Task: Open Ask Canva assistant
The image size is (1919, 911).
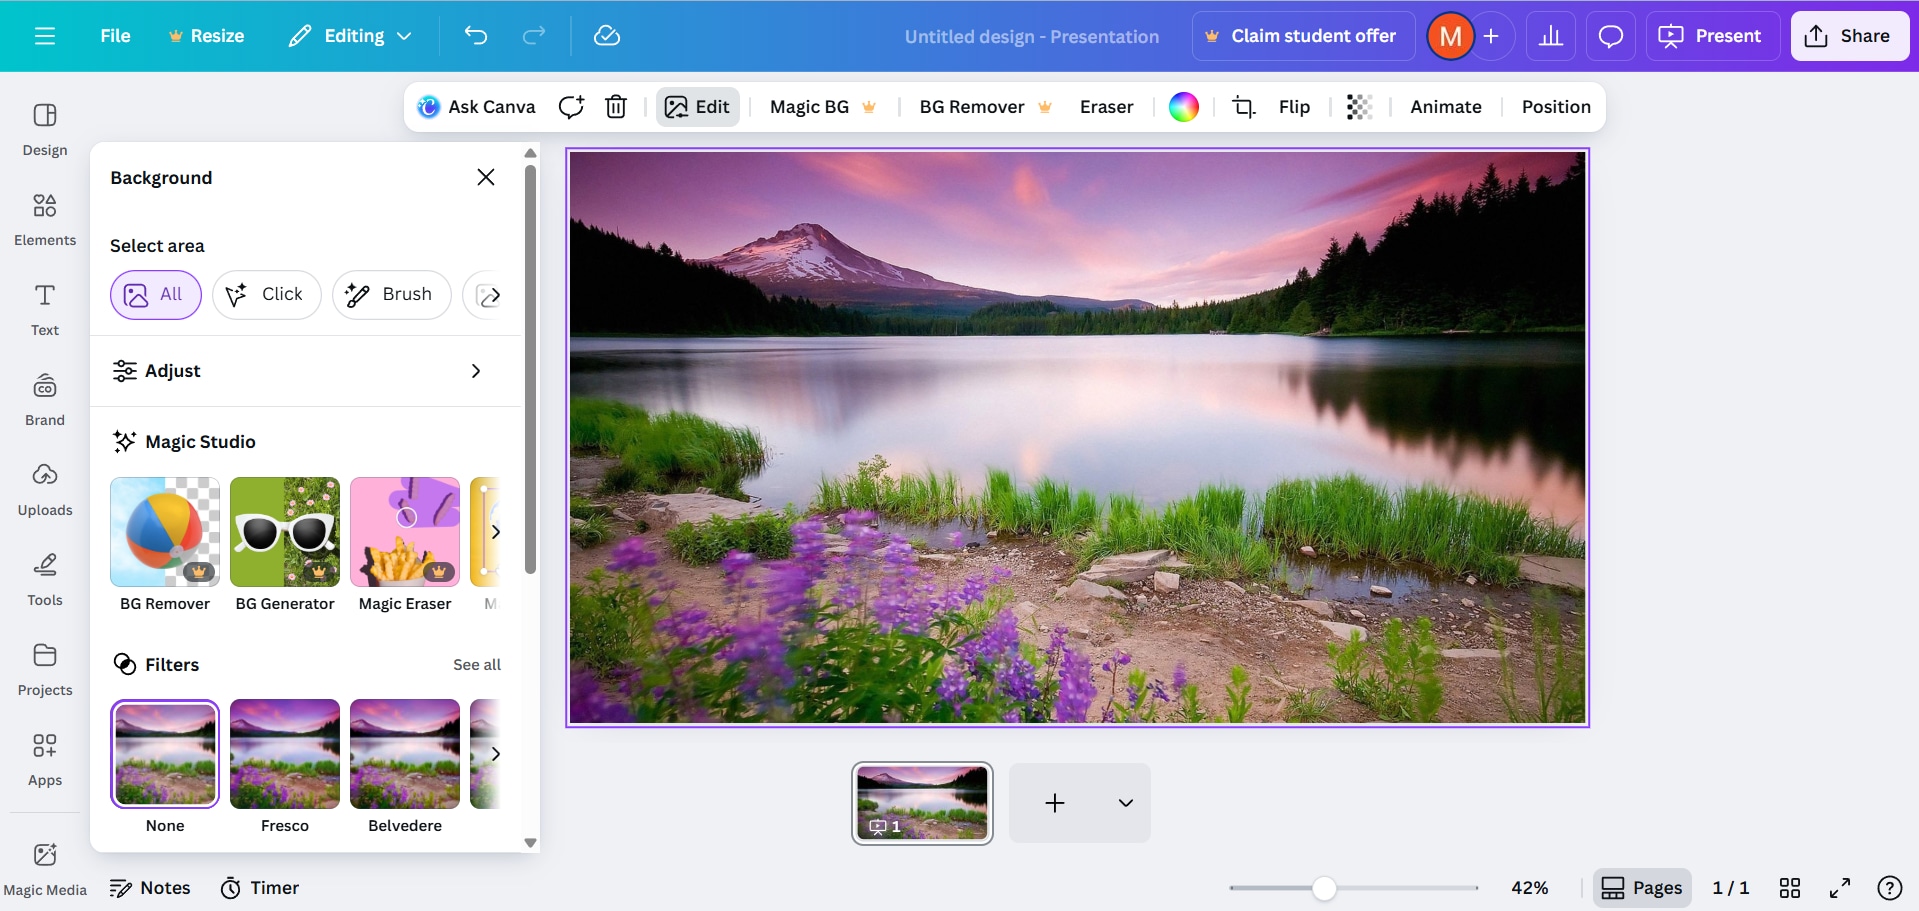Action: click(476, 107)
